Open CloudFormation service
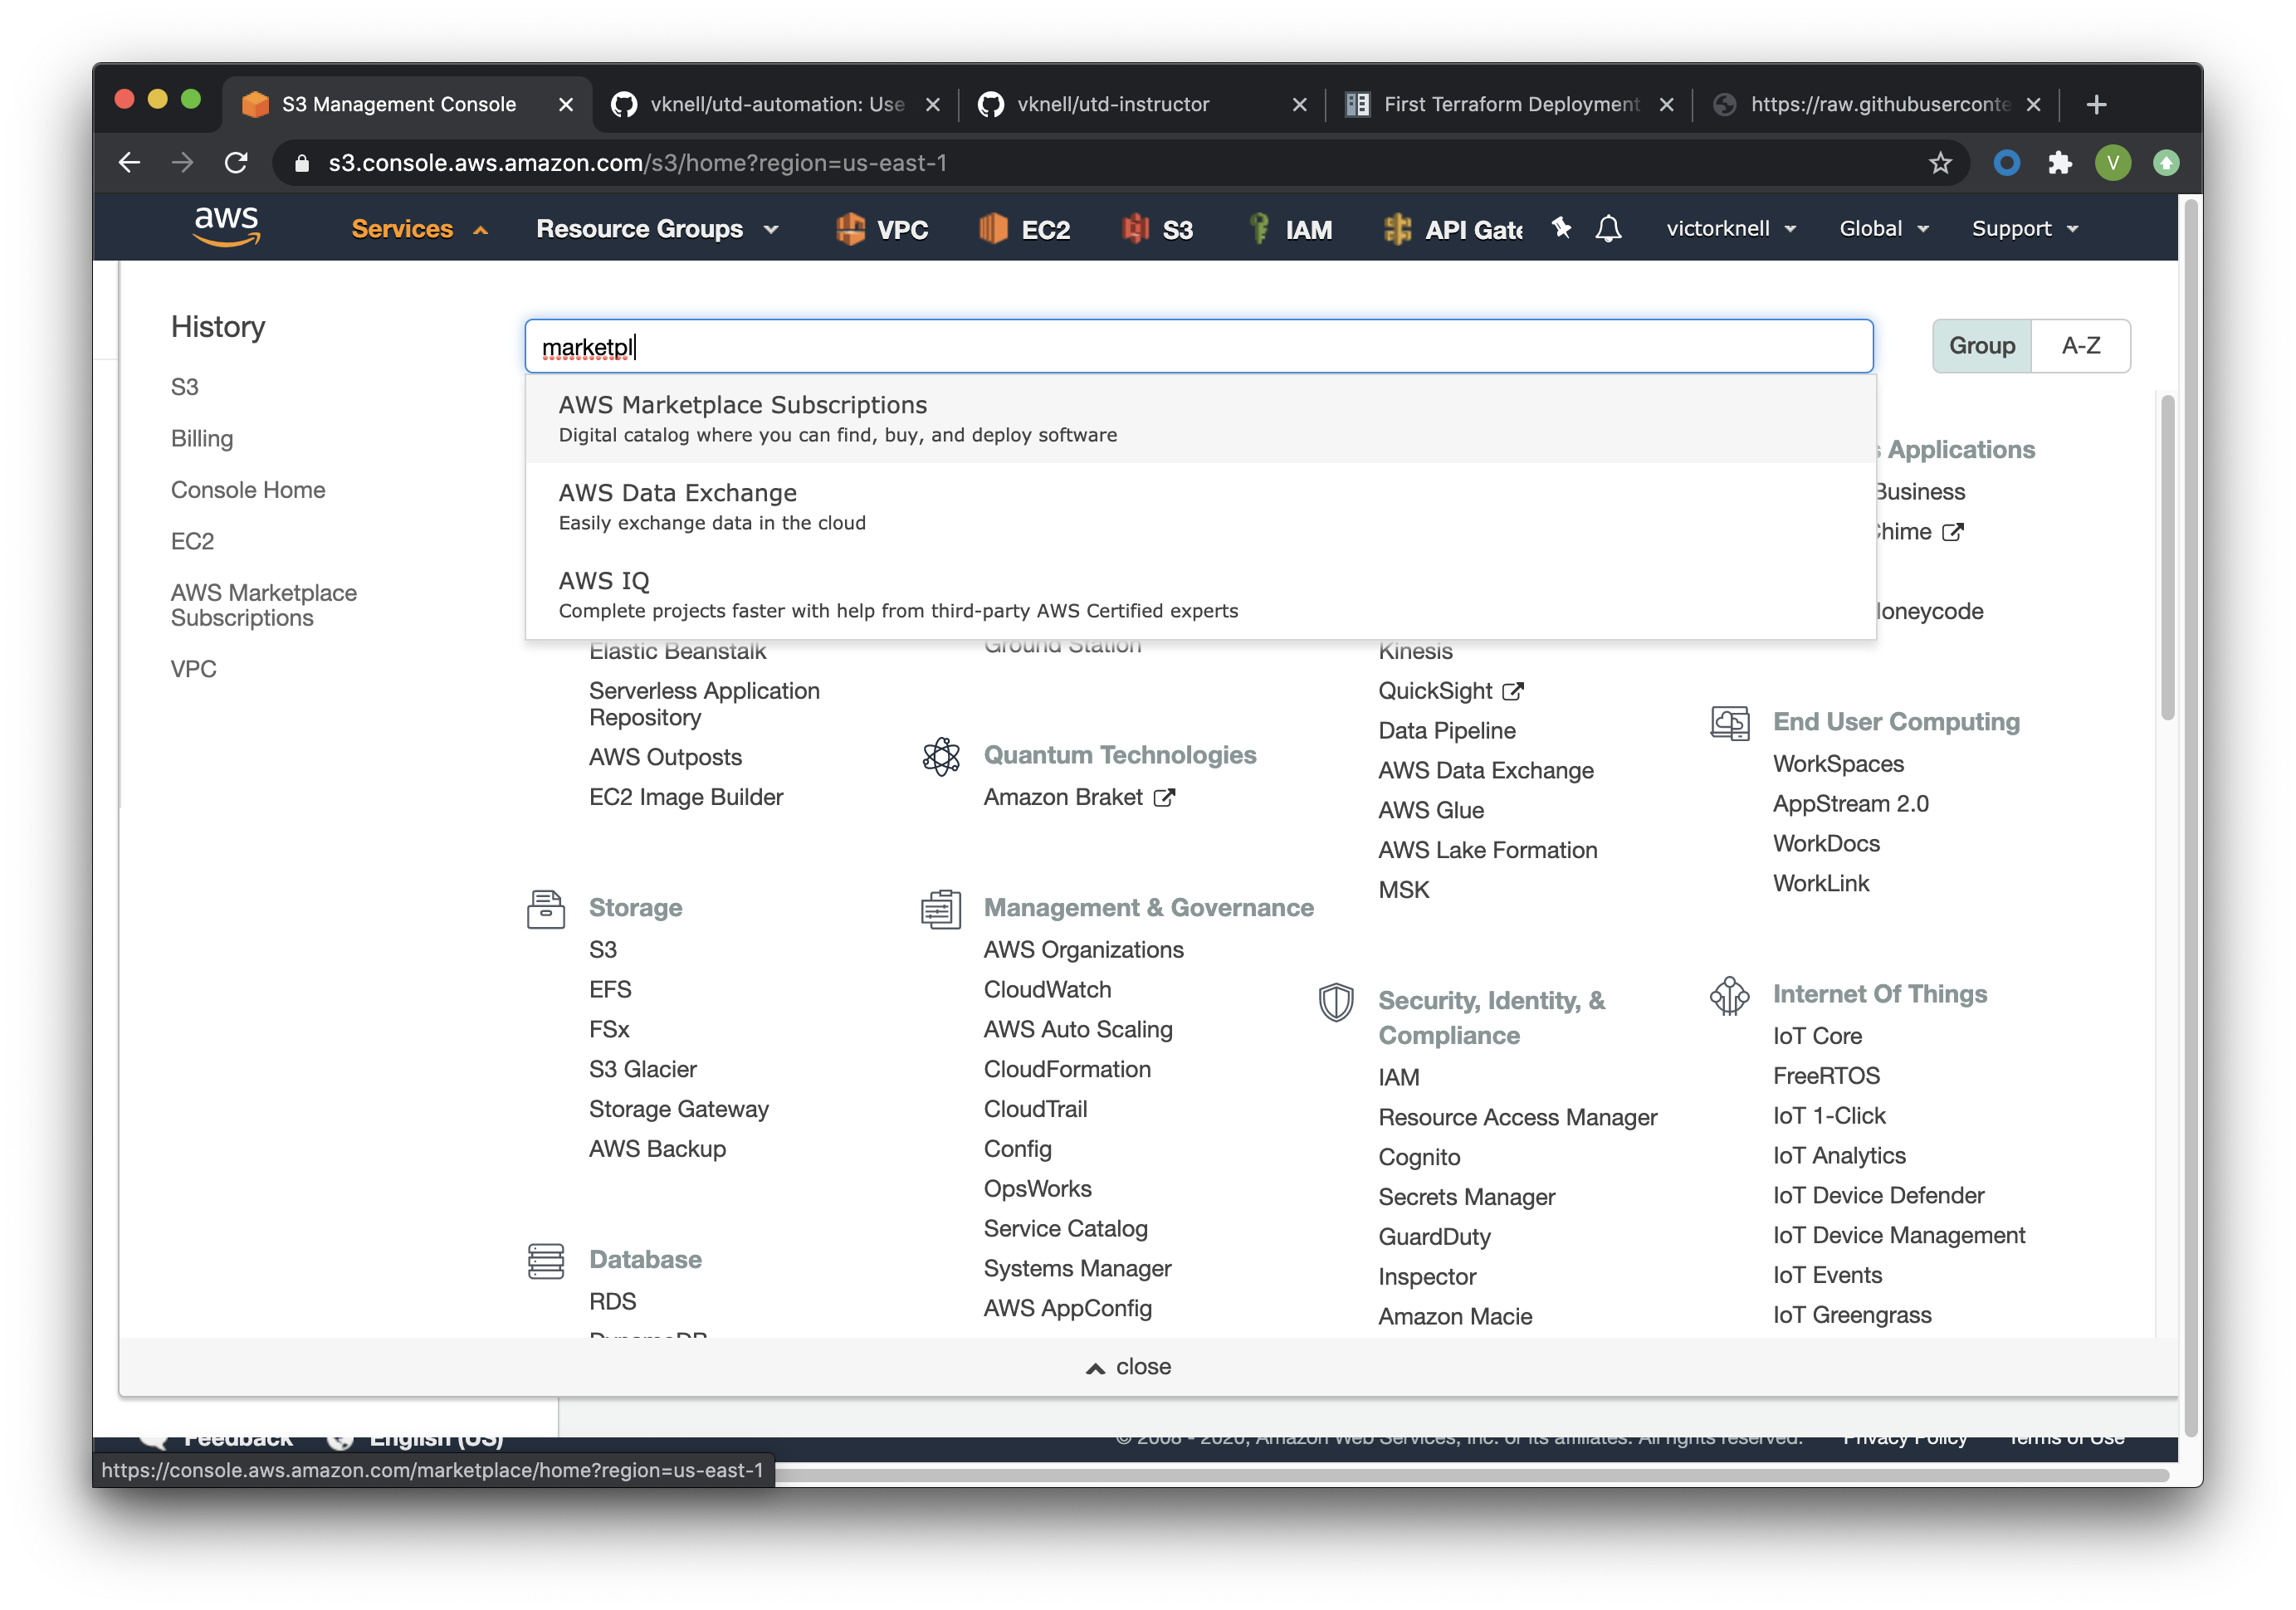Viewport: 2296px width, 1610px height. 1067,1069
